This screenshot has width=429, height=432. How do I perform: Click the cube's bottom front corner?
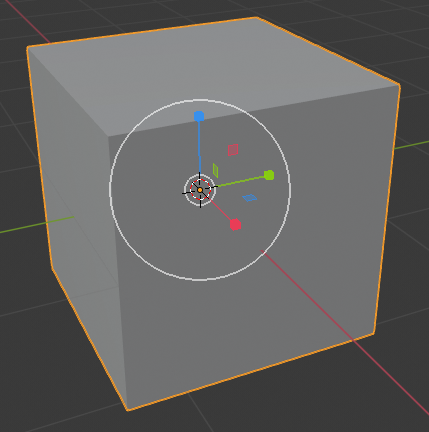[127, 410]
